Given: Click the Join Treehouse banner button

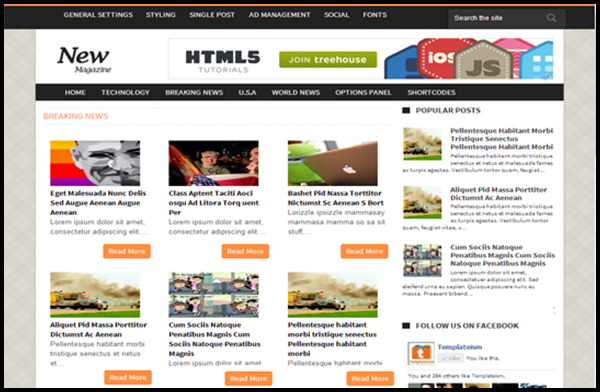Looking at the screenshot, I should [x=328, y=60].
